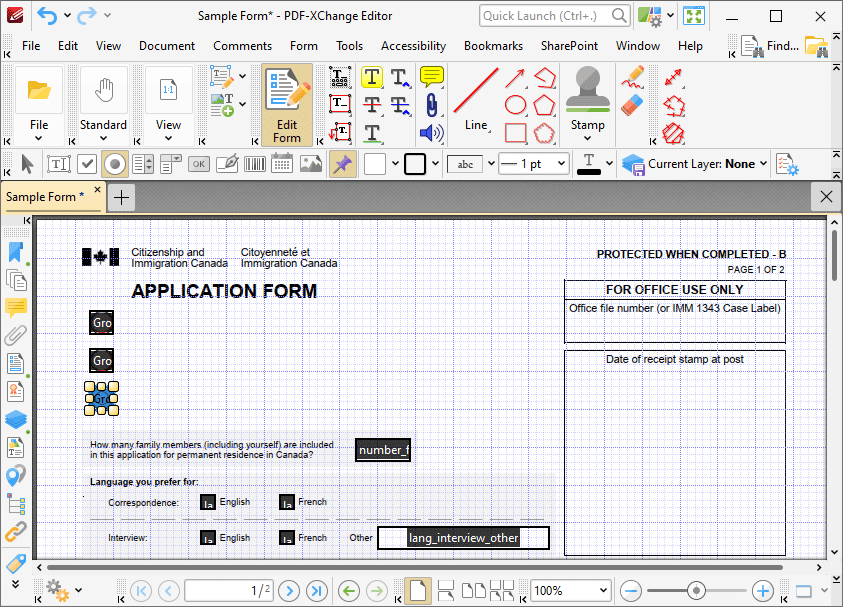Open the Accessibility menu
Screen dimensions: 843x607
click(413, 46)
